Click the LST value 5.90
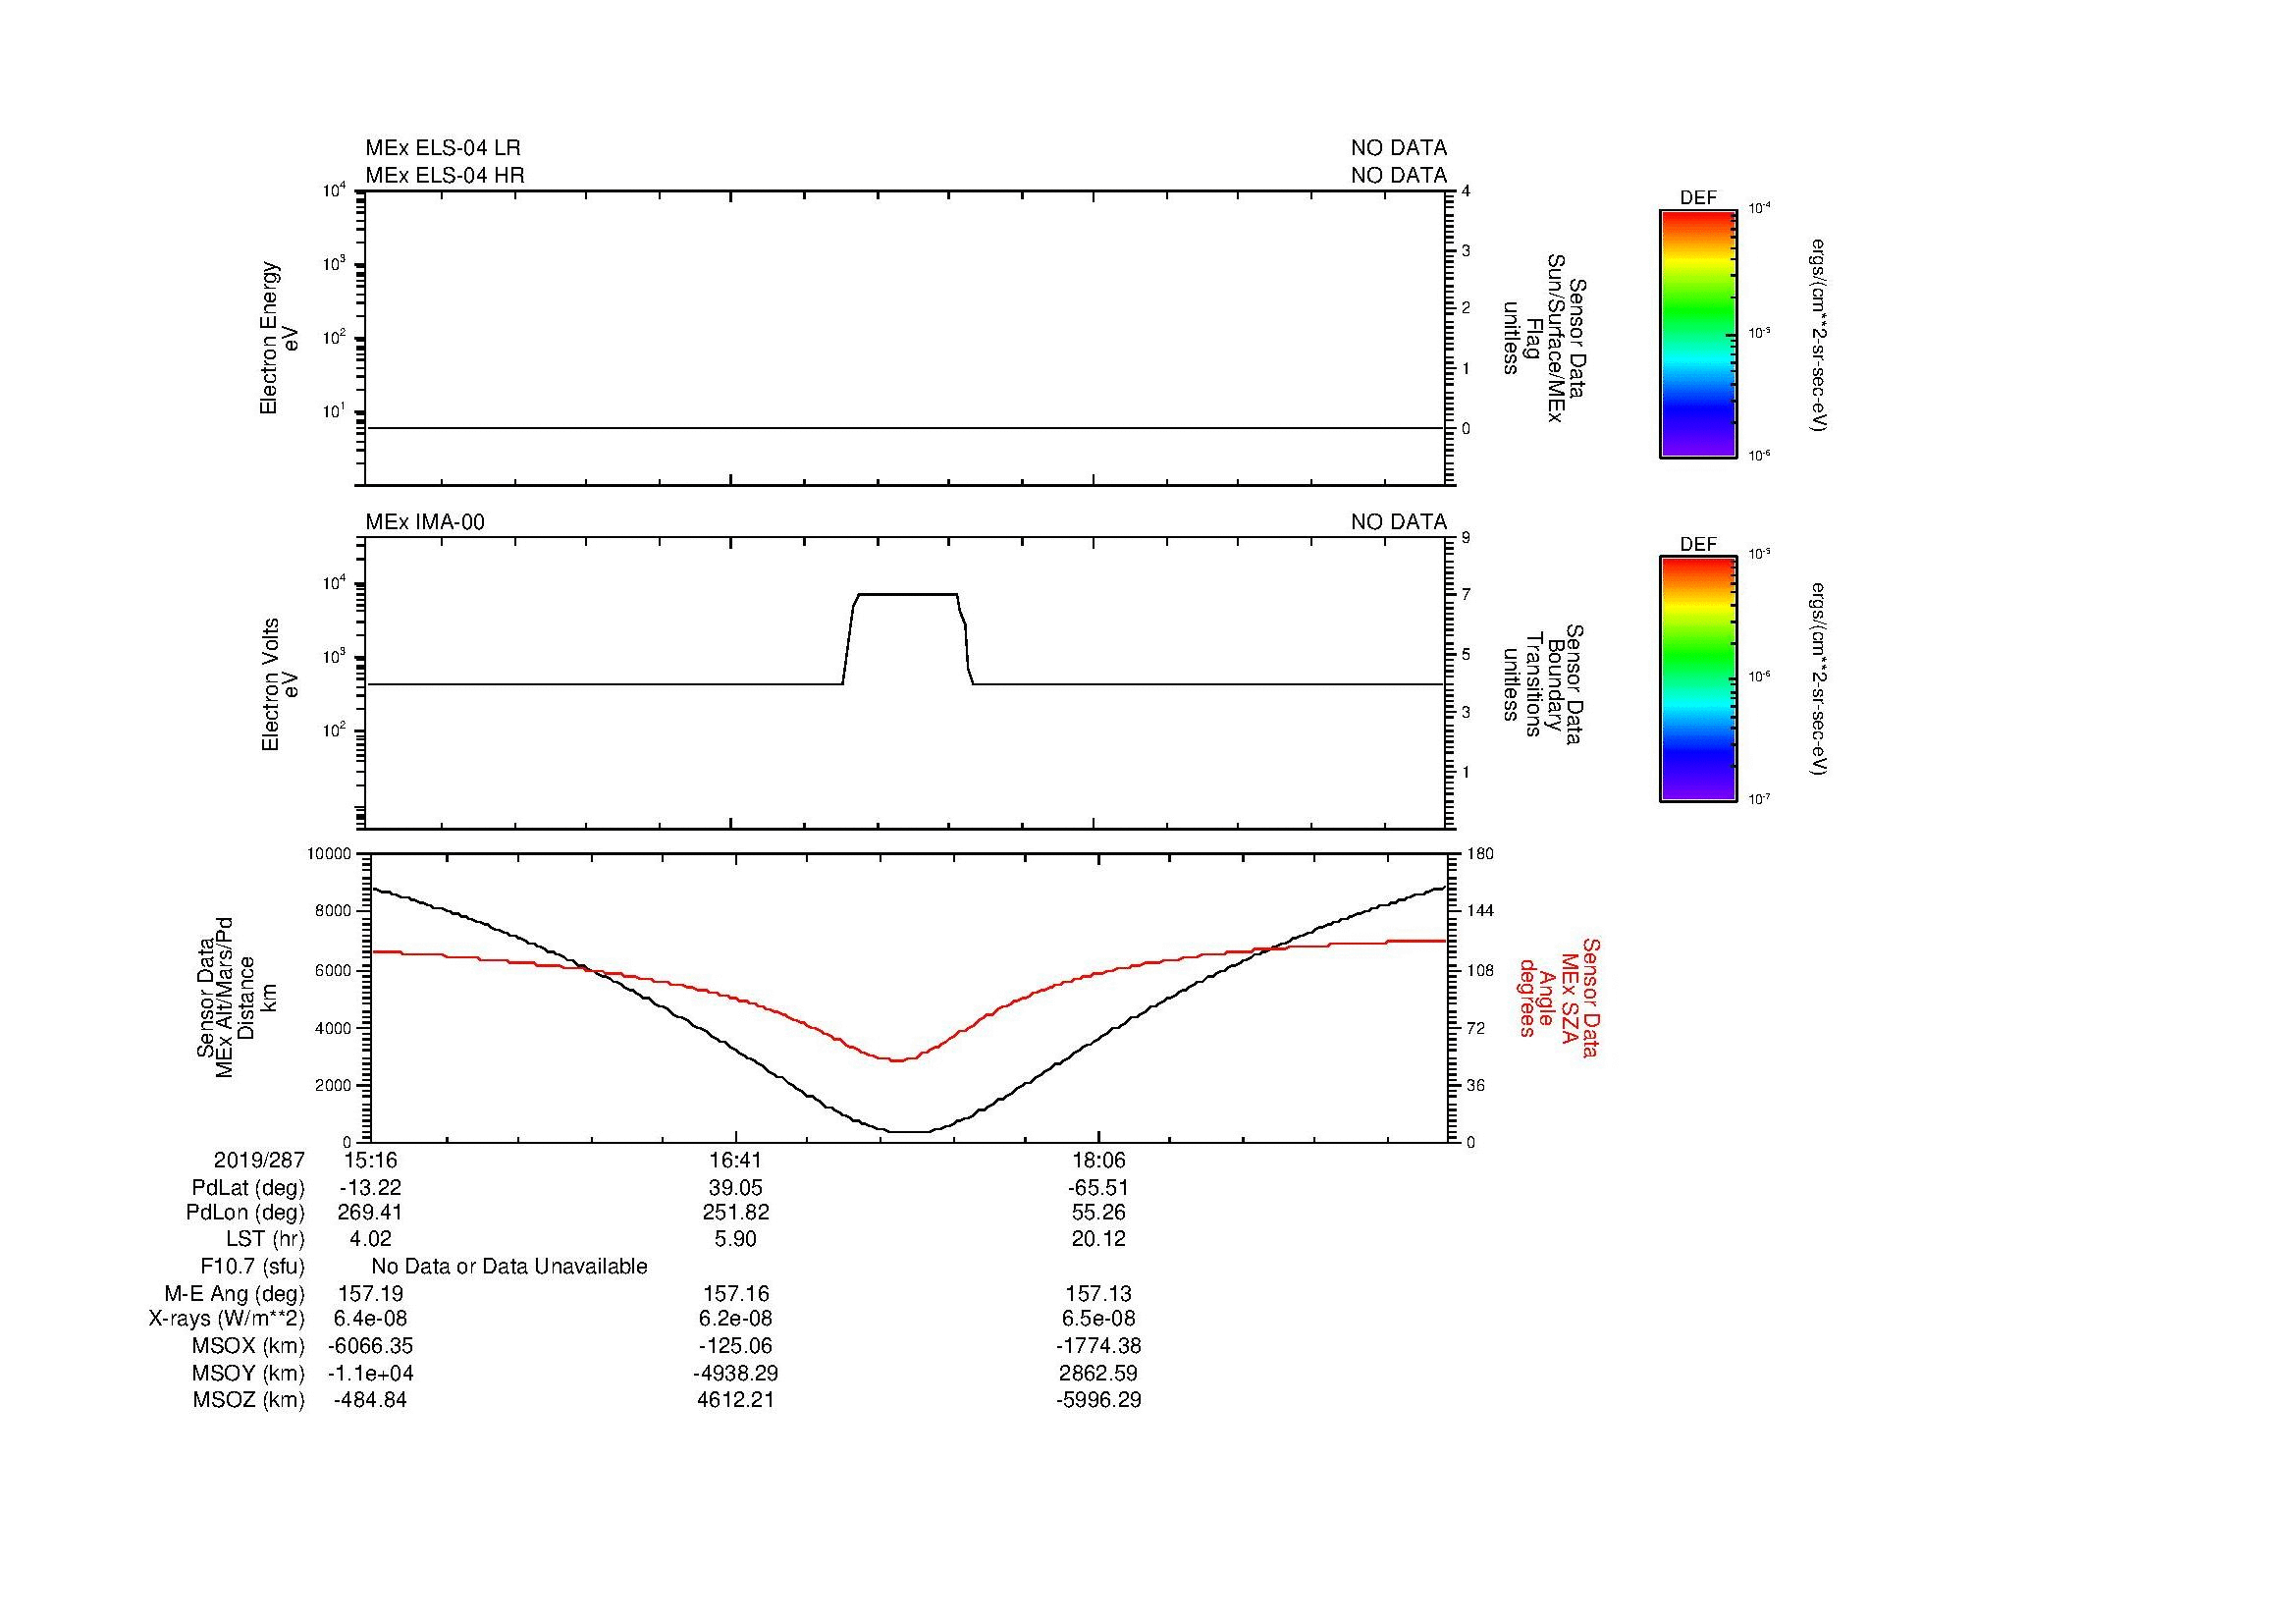 [x=735, y=1239]
